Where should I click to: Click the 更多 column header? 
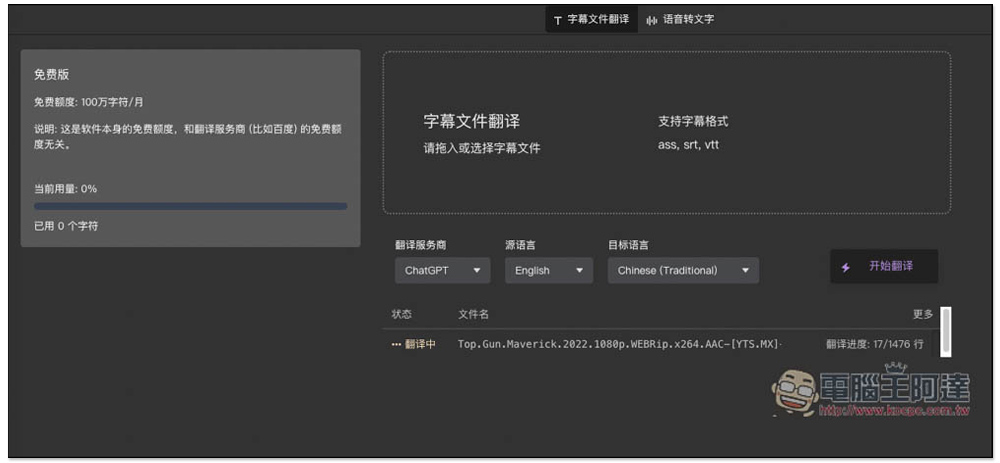[922, 314]
